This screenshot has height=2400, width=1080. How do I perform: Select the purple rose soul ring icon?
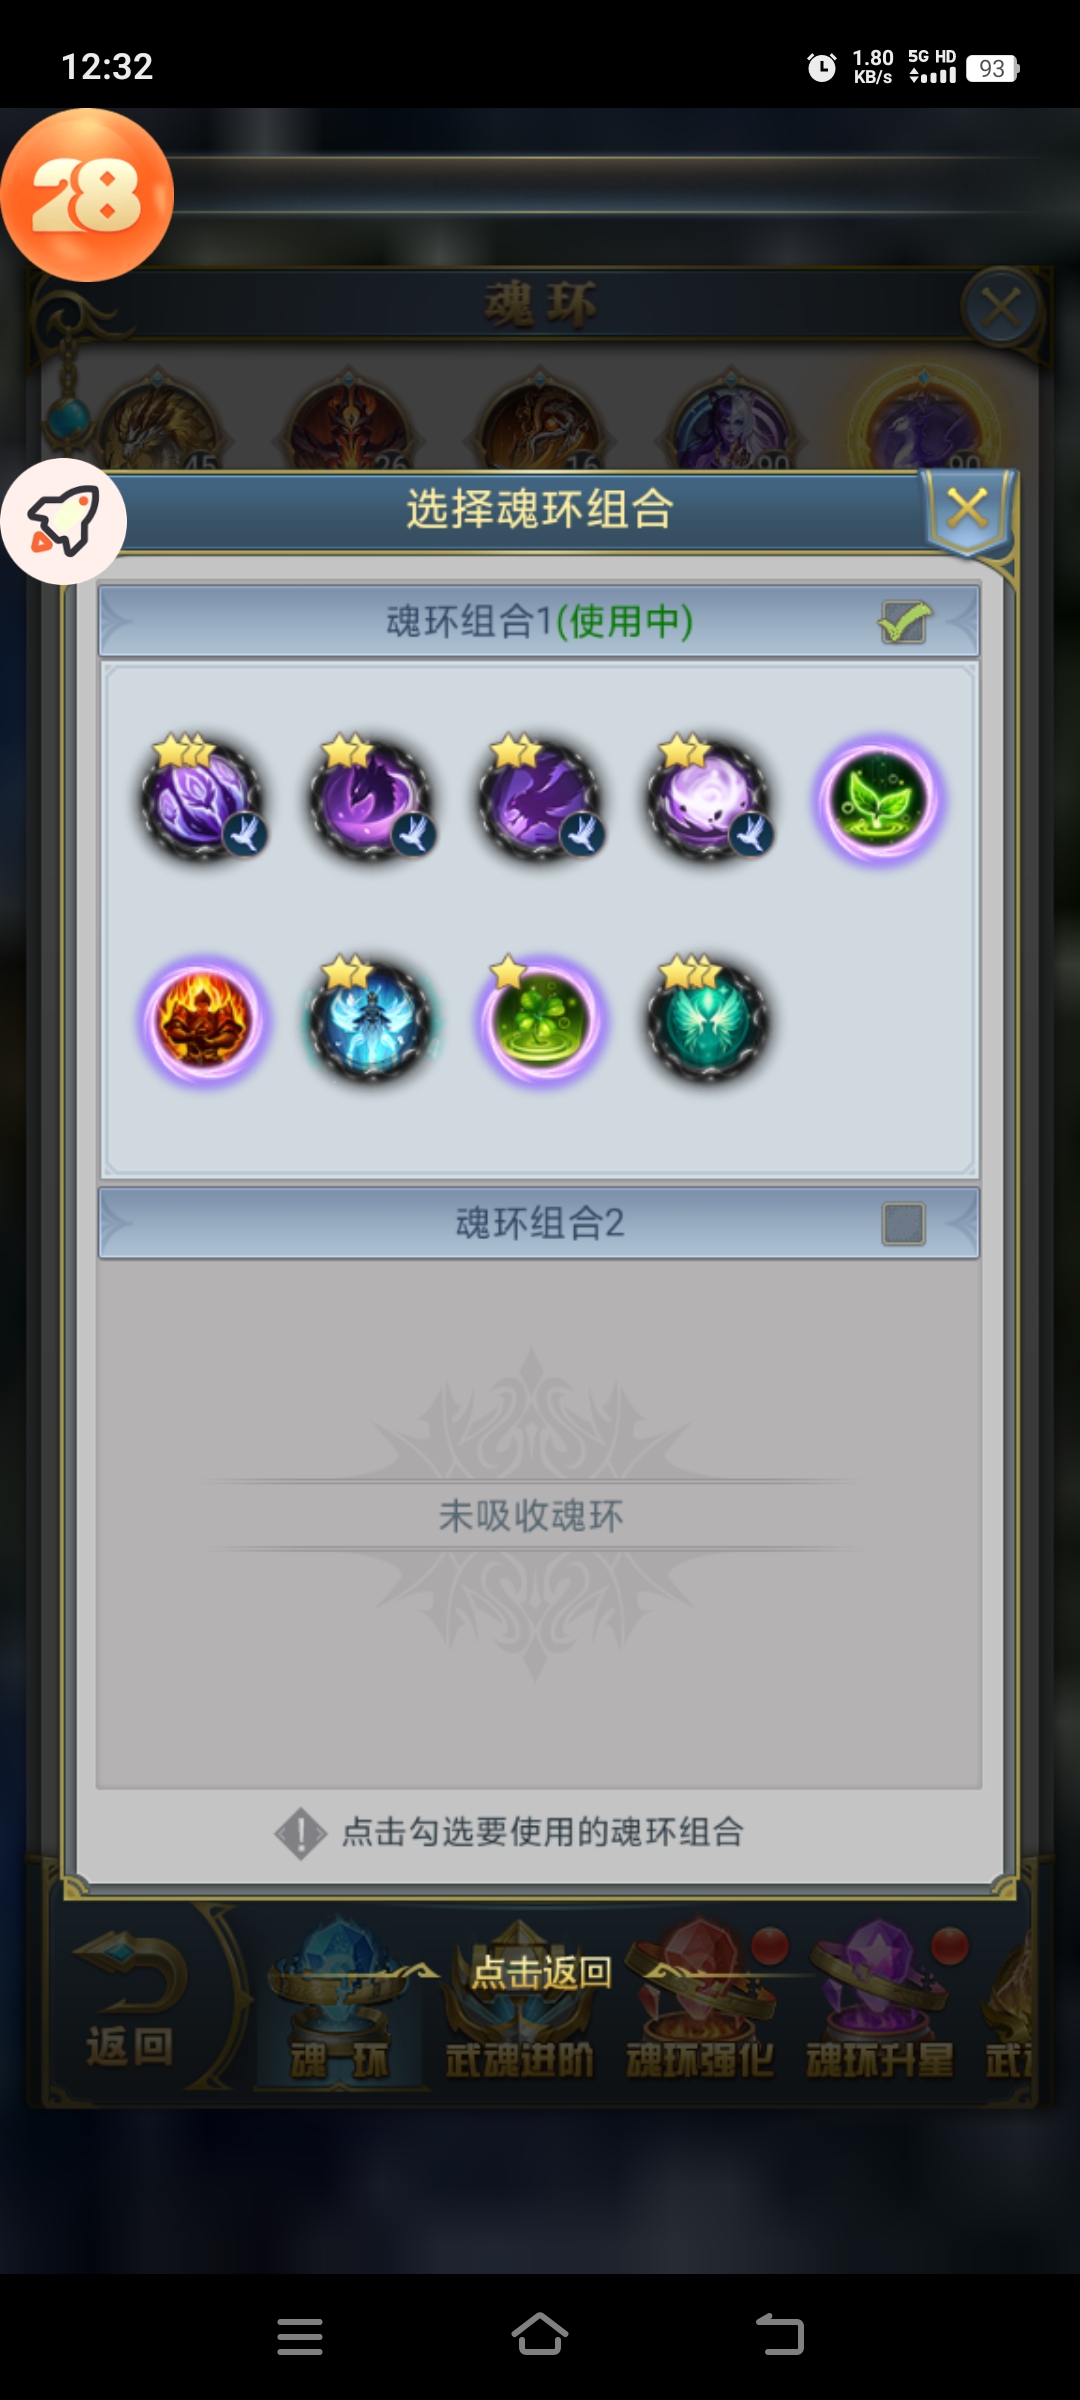click(203, 800)
